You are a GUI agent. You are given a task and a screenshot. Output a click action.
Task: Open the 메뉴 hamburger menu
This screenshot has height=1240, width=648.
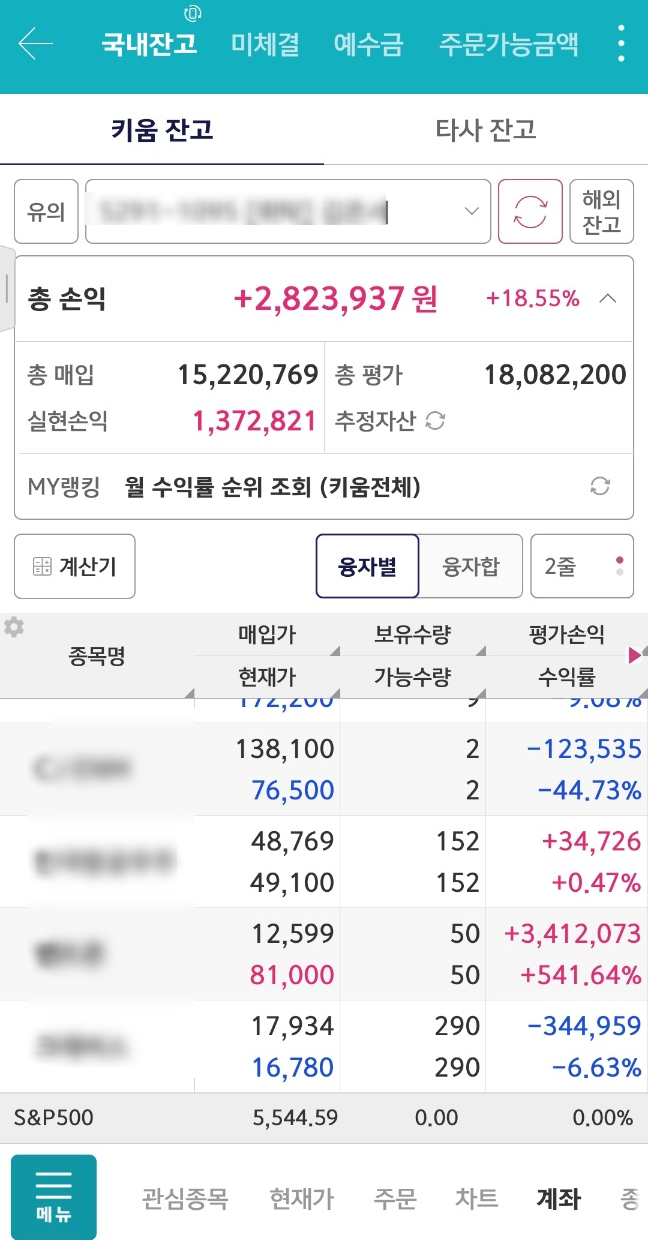pyautogui.click(x=53, y=1197)
